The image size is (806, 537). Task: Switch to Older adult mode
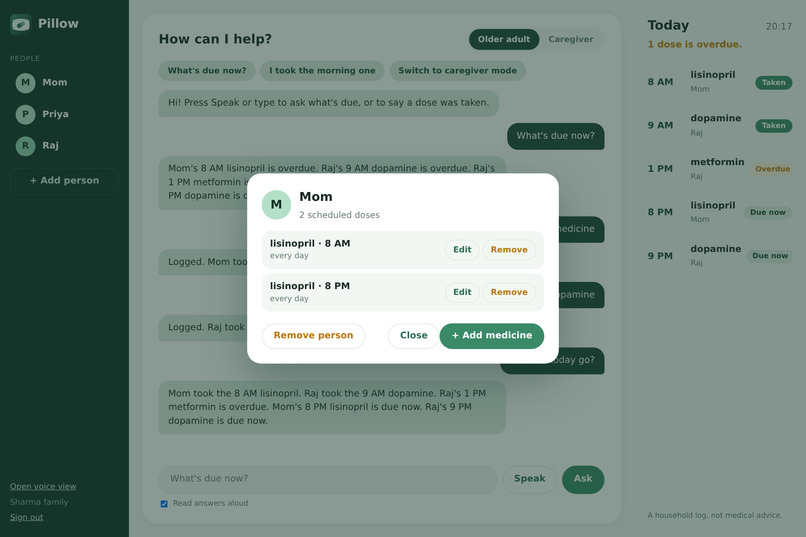(504, 39)
